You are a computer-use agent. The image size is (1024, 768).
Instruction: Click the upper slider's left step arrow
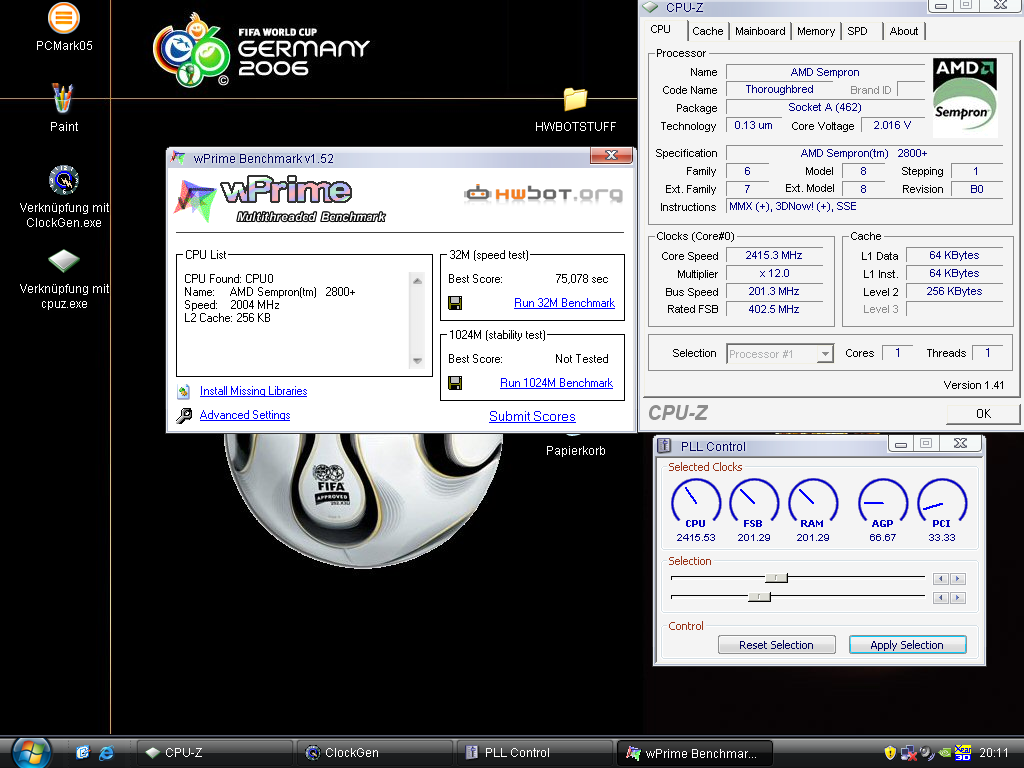pyautogui.click(x=941, y=579)
